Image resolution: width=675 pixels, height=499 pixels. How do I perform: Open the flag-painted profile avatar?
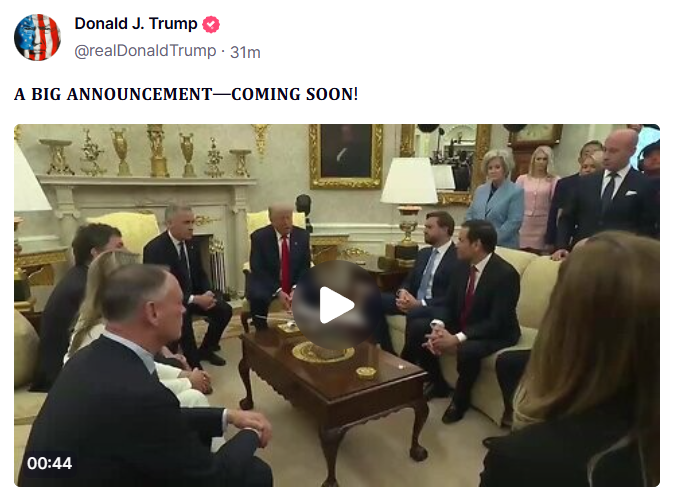point(37,37)
